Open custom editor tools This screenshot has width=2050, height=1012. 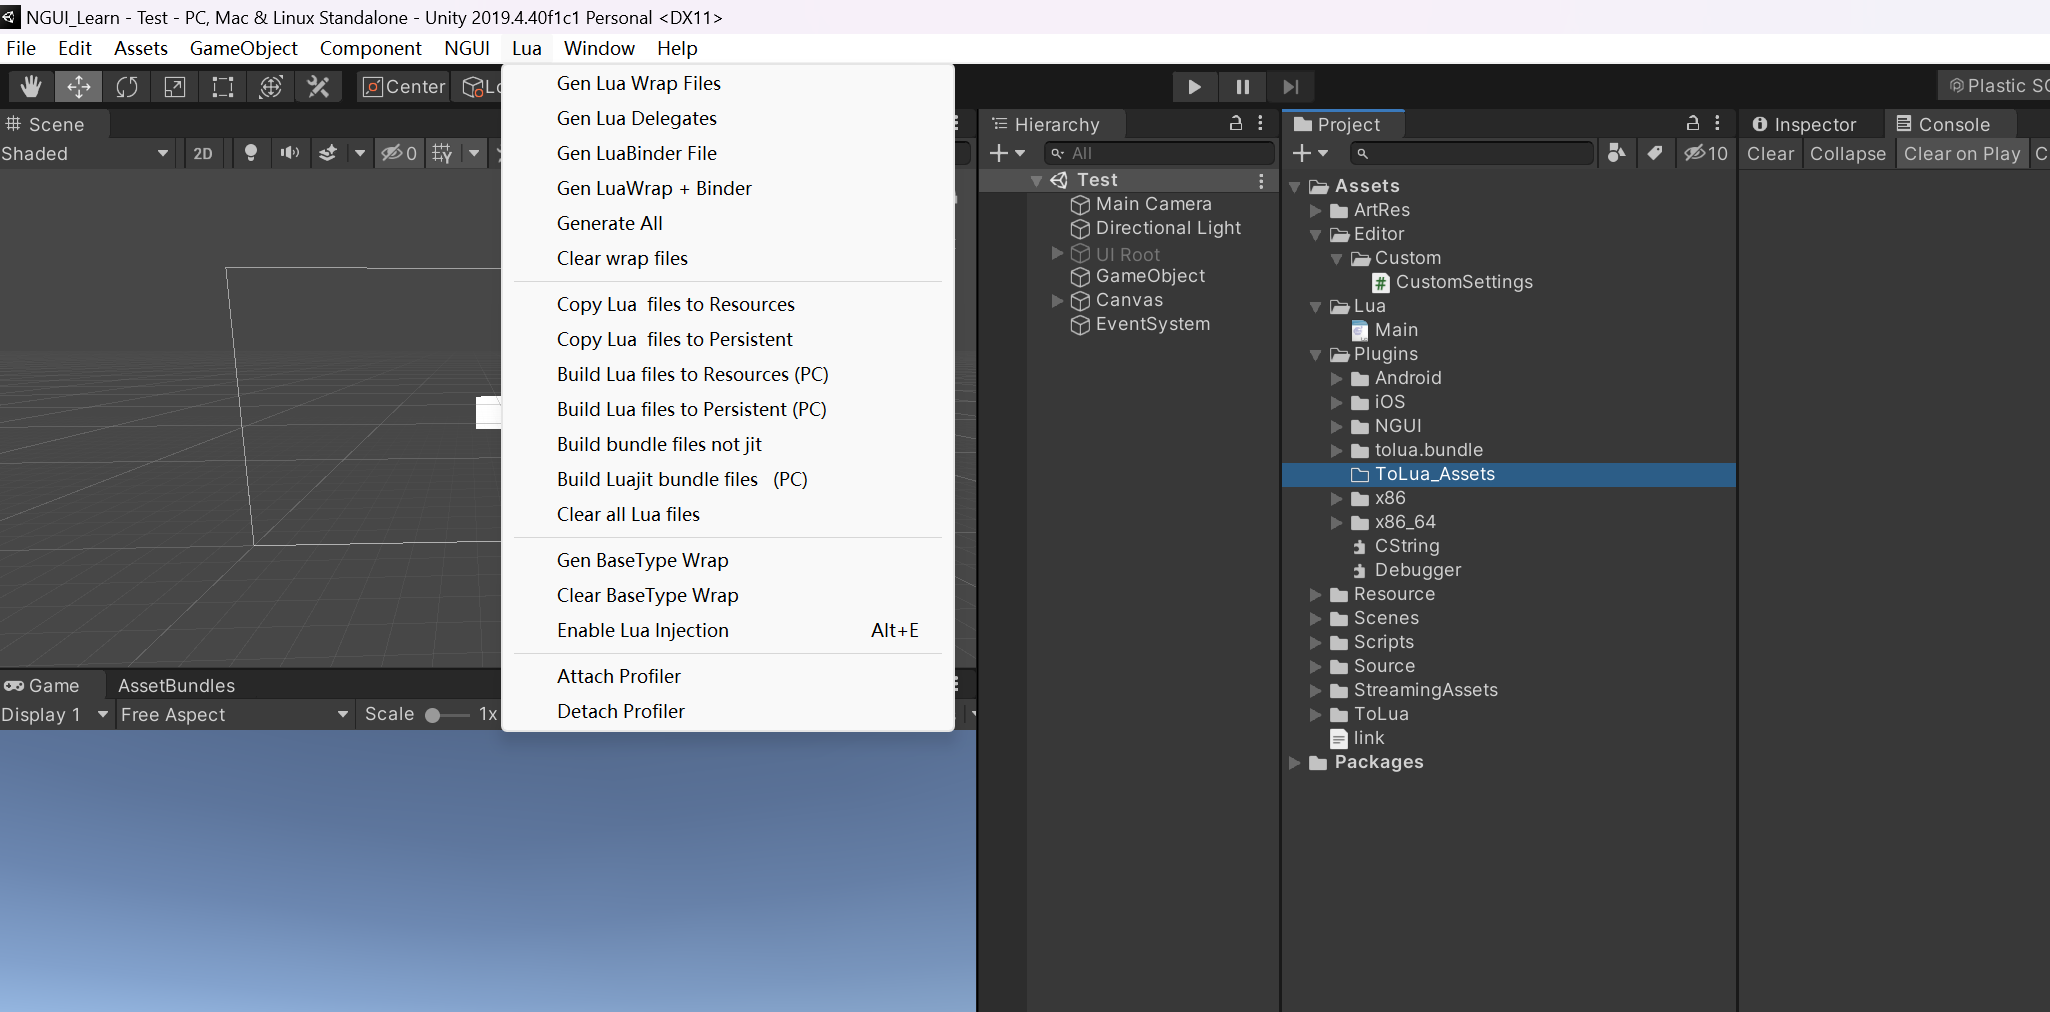(319, 87)
